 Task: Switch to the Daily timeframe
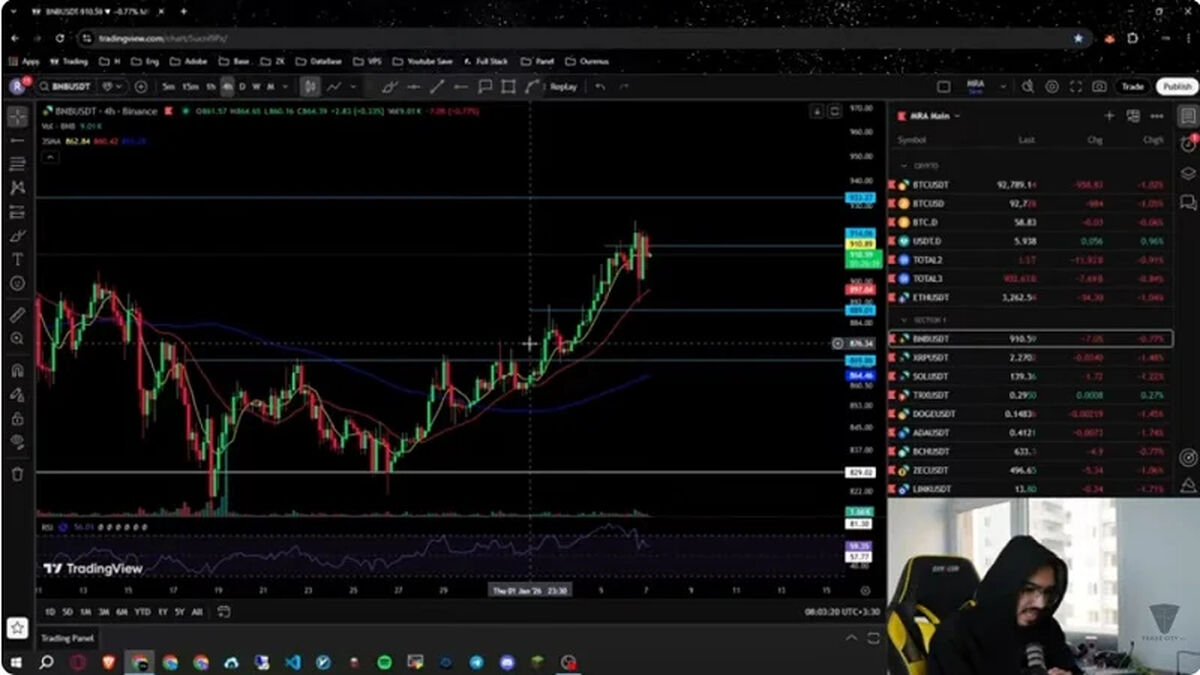pos(242,87)
